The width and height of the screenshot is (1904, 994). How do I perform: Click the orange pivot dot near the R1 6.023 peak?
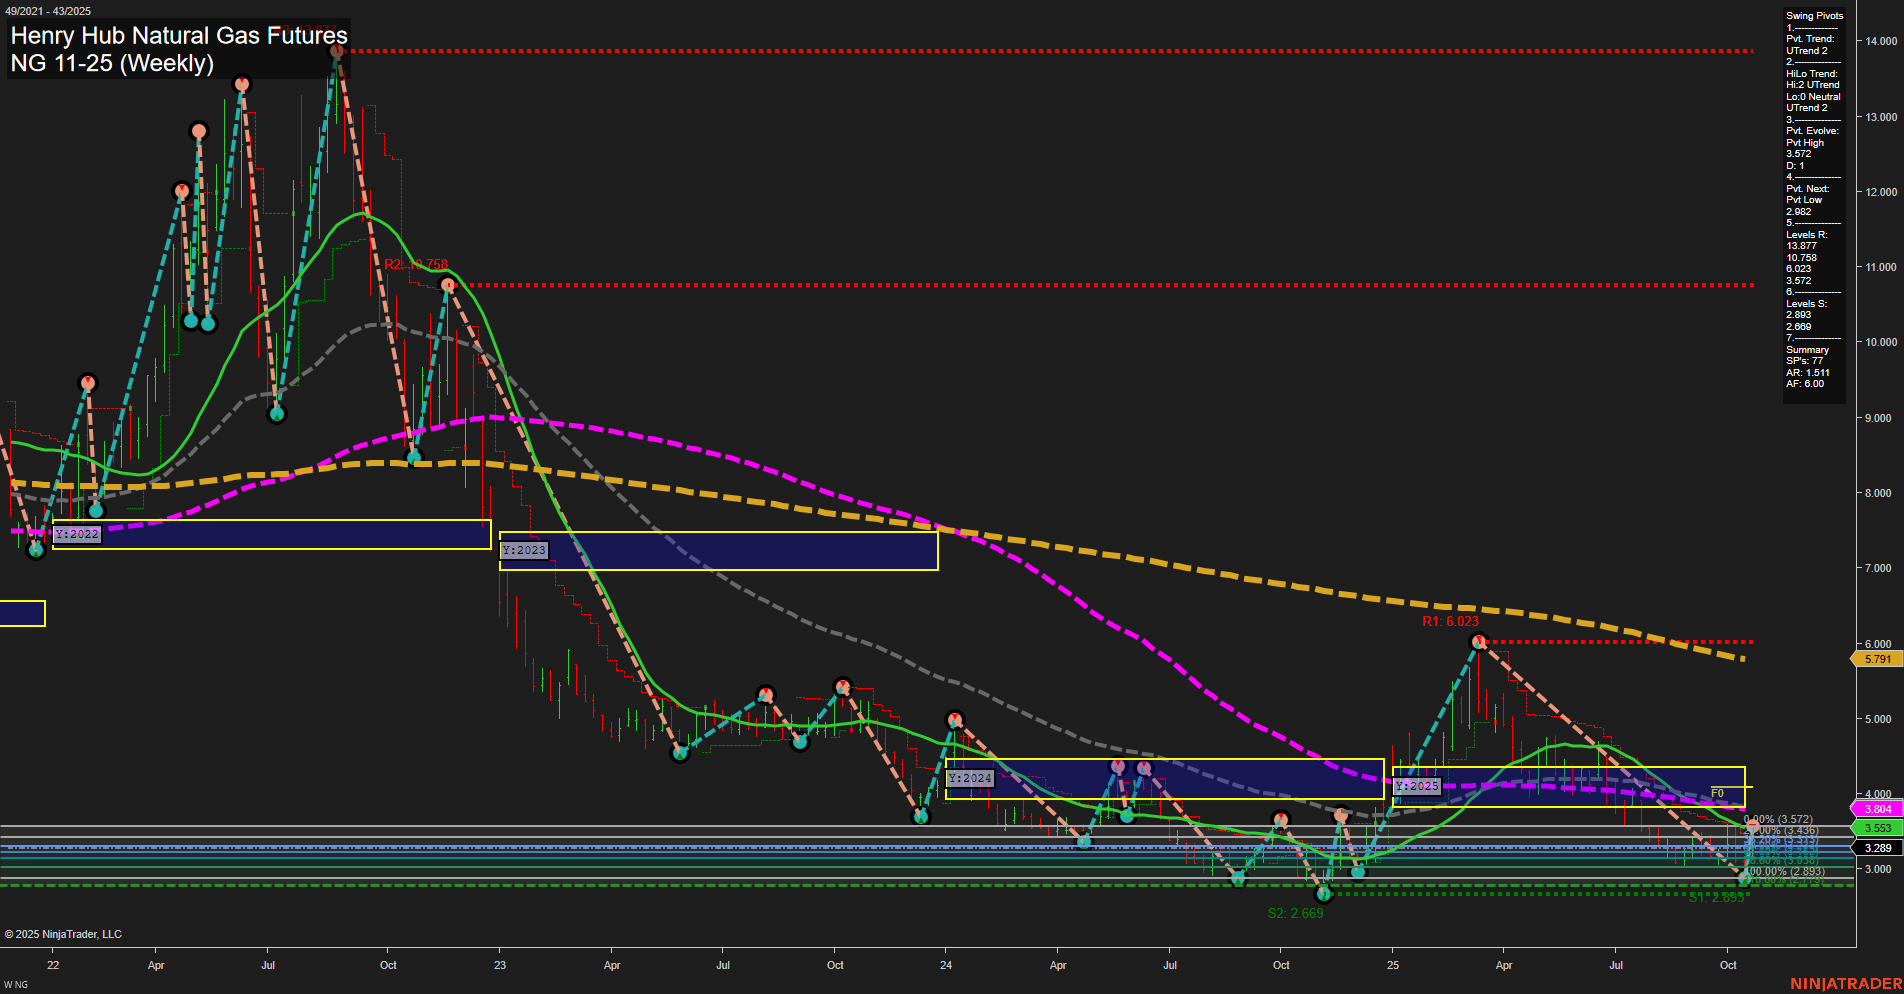1479,641
